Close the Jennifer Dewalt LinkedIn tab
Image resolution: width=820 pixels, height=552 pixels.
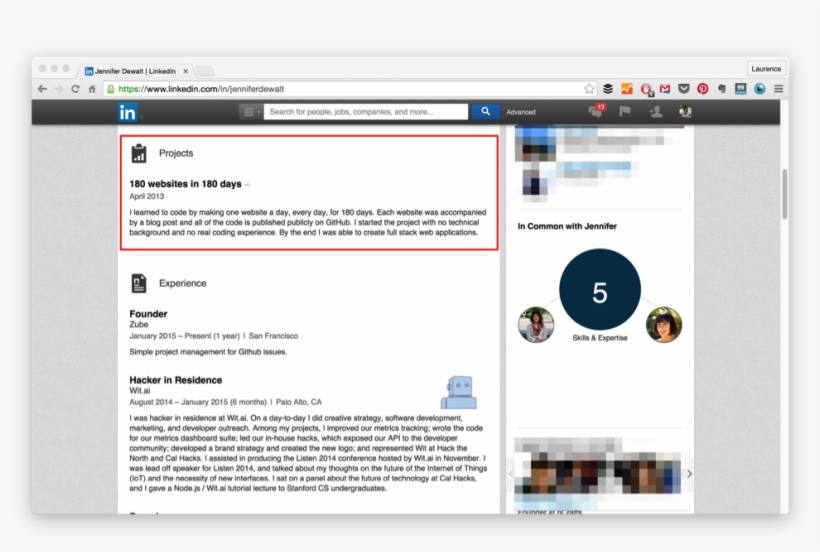pos(185,71)
